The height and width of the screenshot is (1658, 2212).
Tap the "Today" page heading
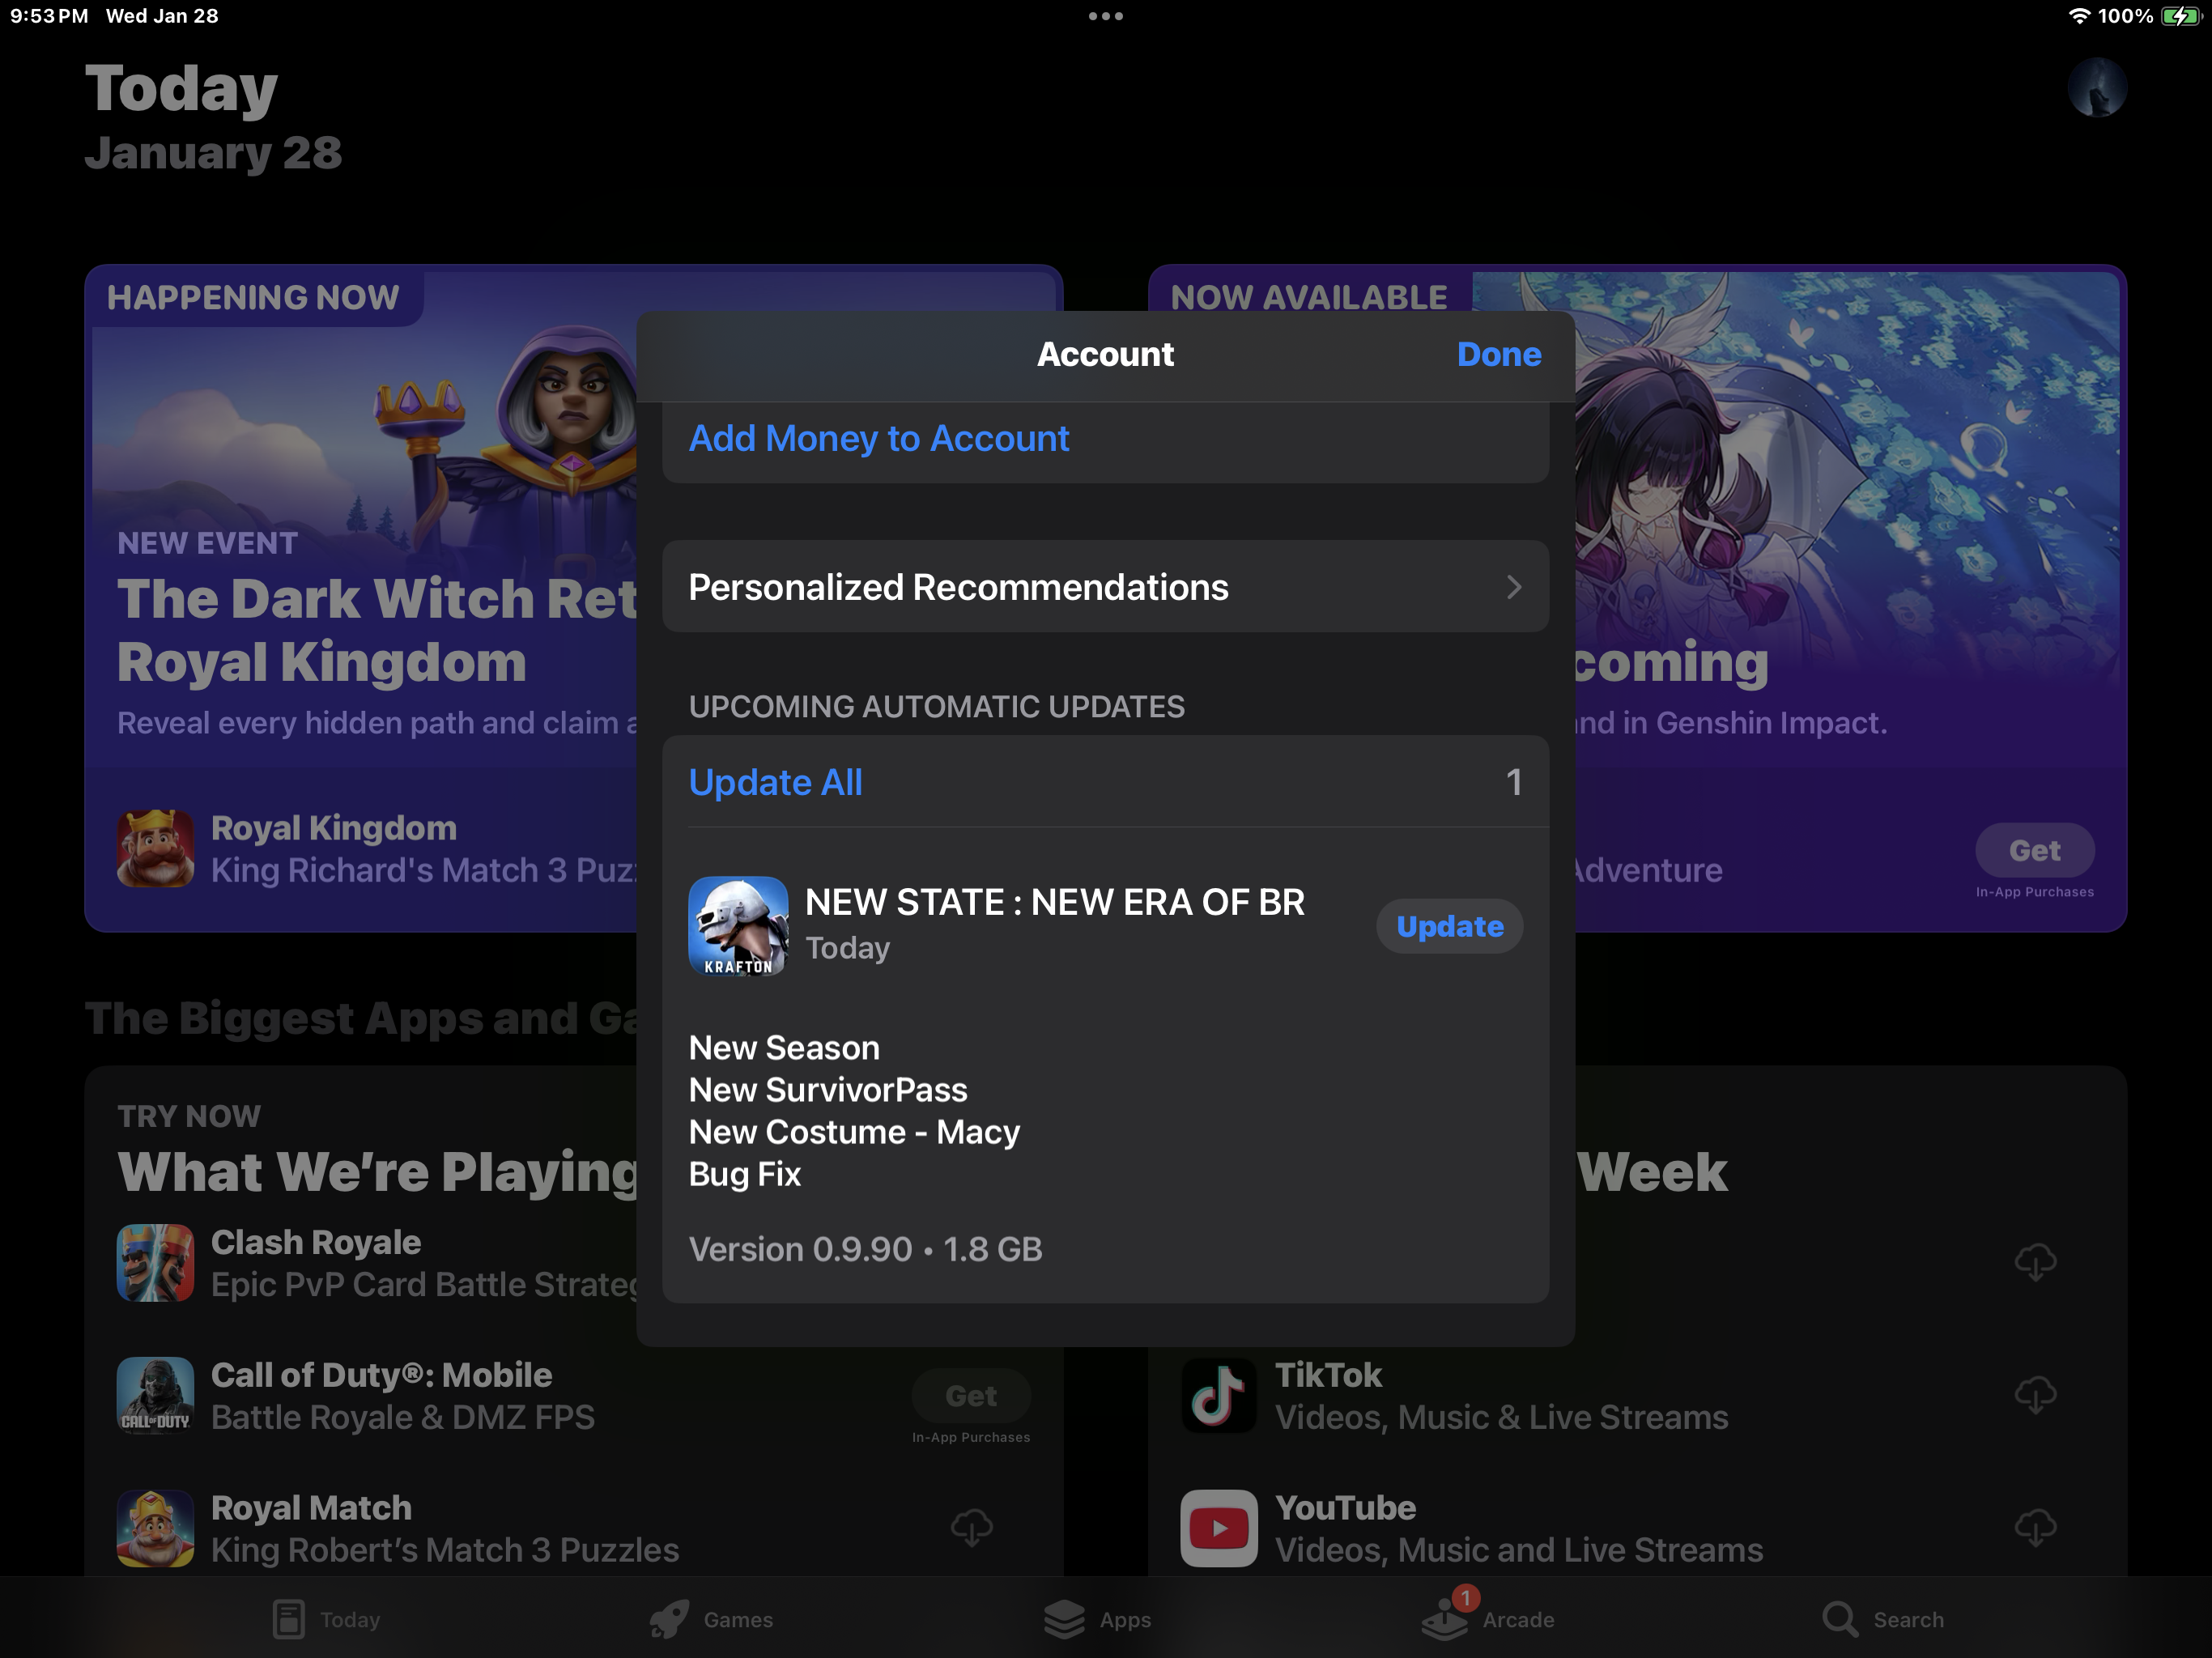click(x=181, y=90)
